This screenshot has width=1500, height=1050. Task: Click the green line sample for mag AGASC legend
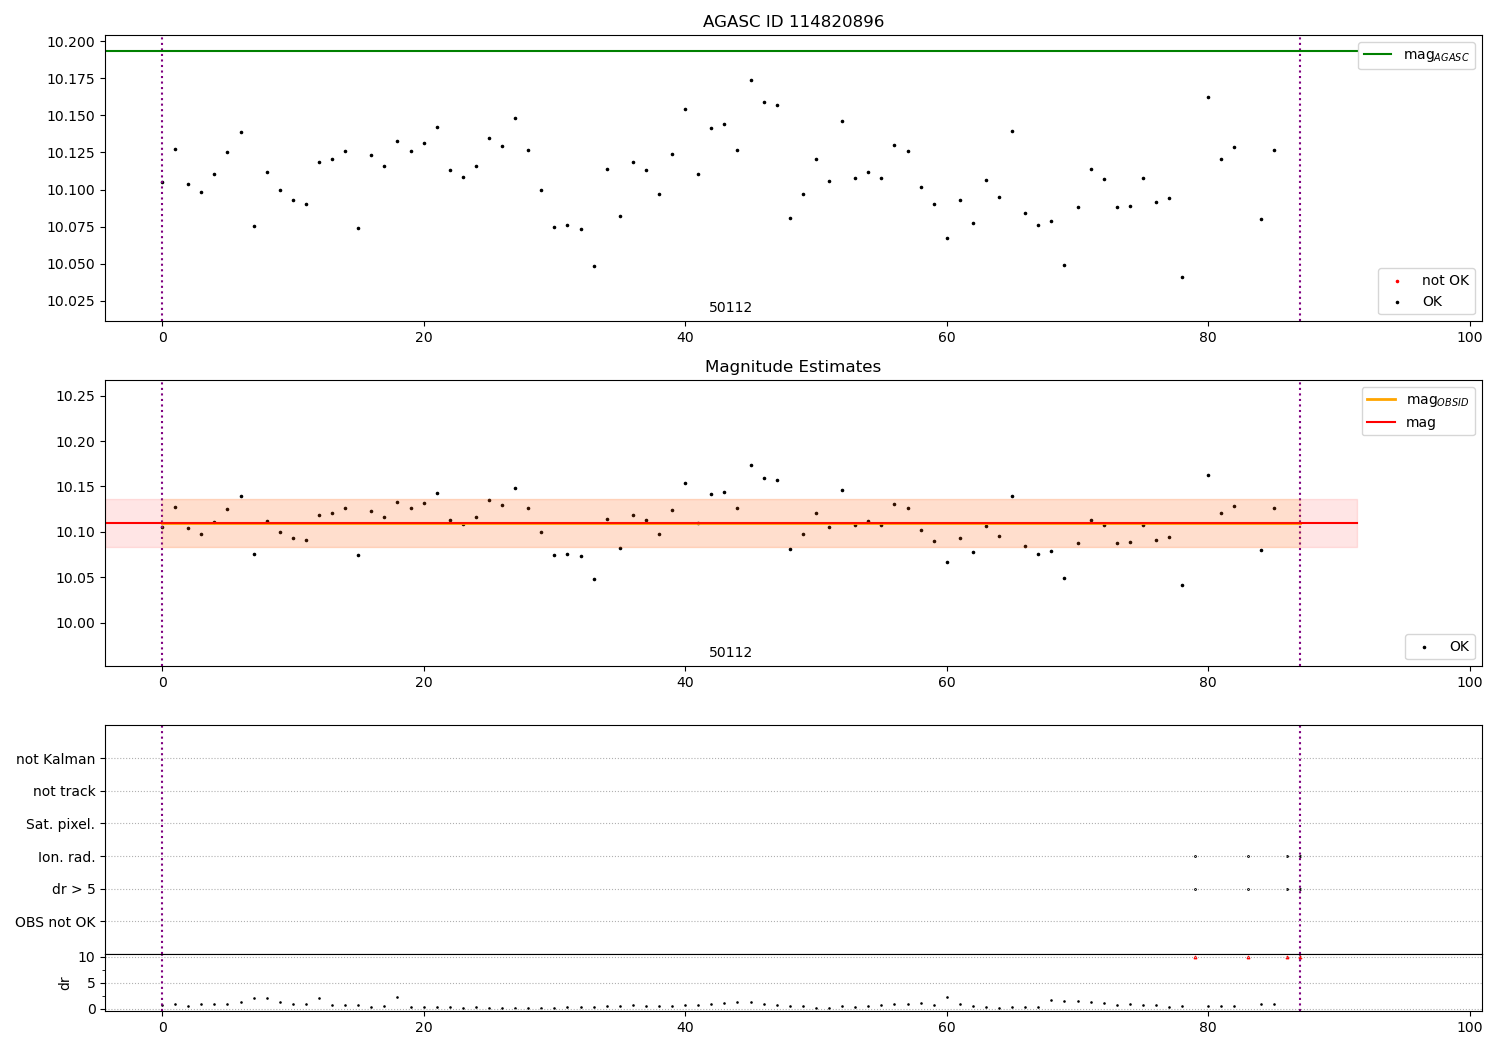coord(1378,55)
